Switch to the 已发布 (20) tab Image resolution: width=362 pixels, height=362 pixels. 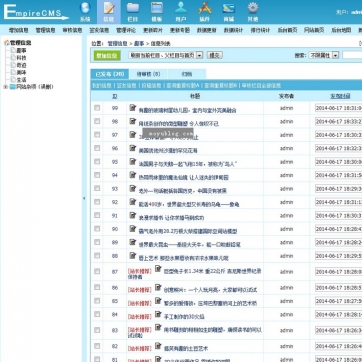pyautogui.click(x=109, y=74)
